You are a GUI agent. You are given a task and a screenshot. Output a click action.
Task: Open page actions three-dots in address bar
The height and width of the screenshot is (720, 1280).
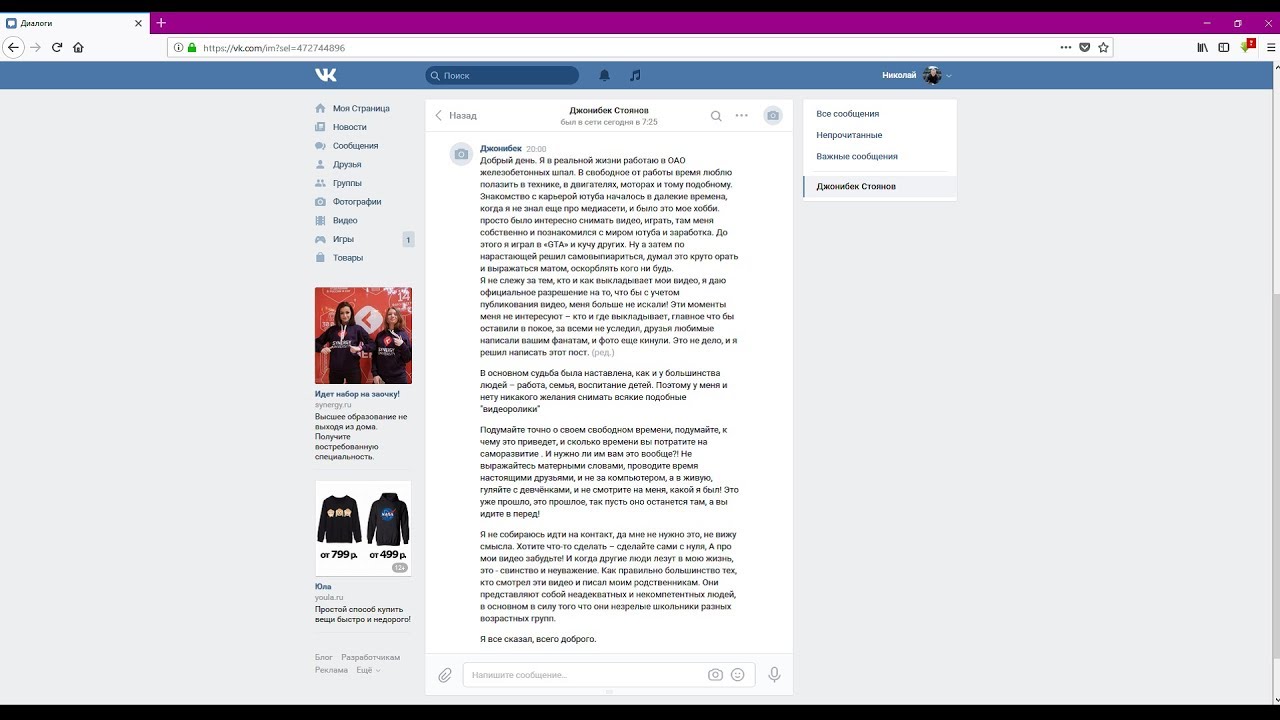[1066, 47]
